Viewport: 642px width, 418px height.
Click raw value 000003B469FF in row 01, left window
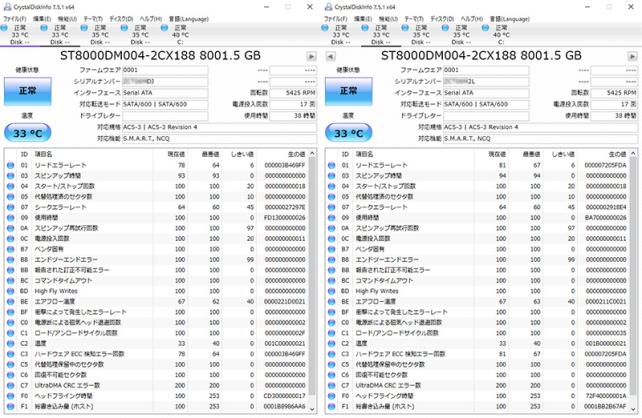pyautogui.click(x=285, y=165)
